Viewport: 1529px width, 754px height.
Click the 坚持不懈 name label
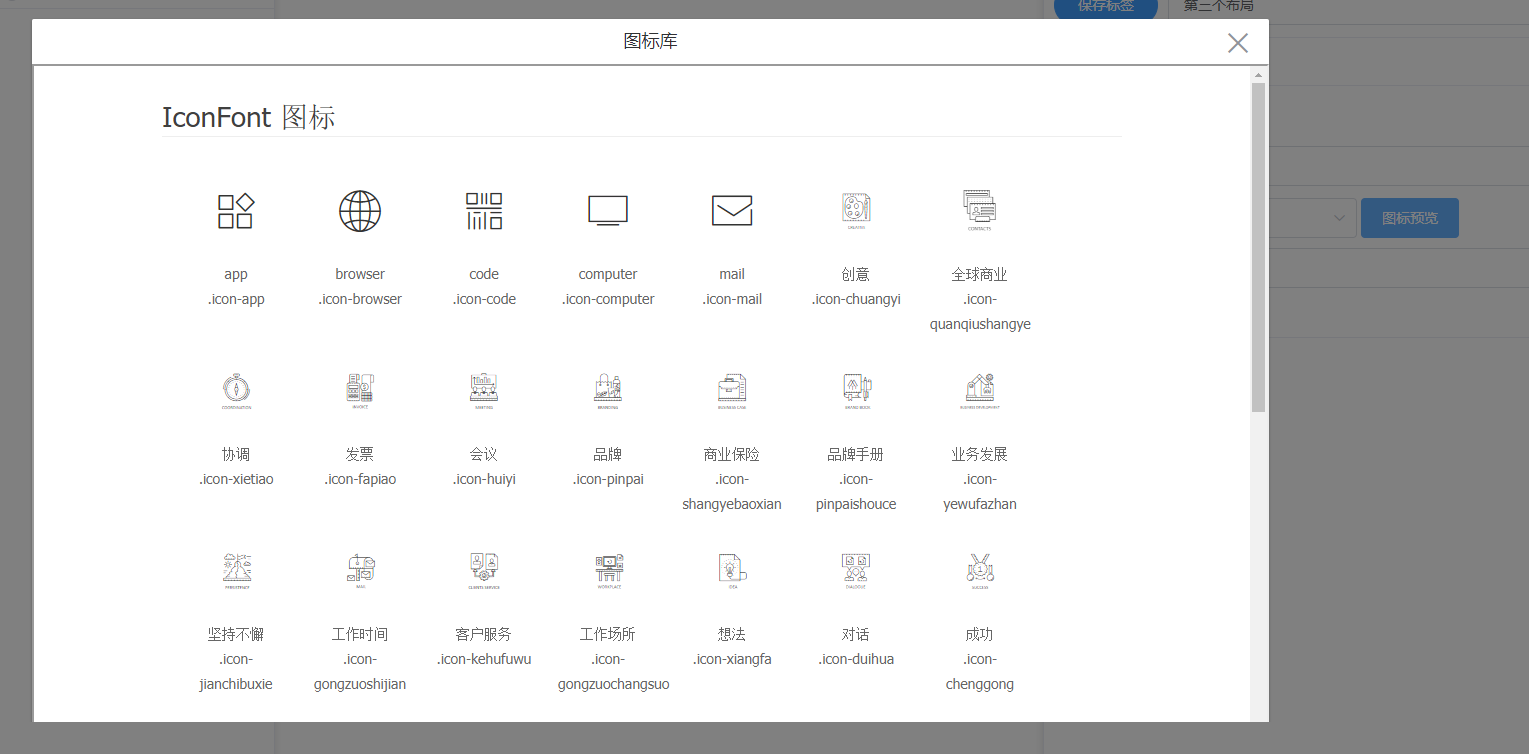[236, 634]
